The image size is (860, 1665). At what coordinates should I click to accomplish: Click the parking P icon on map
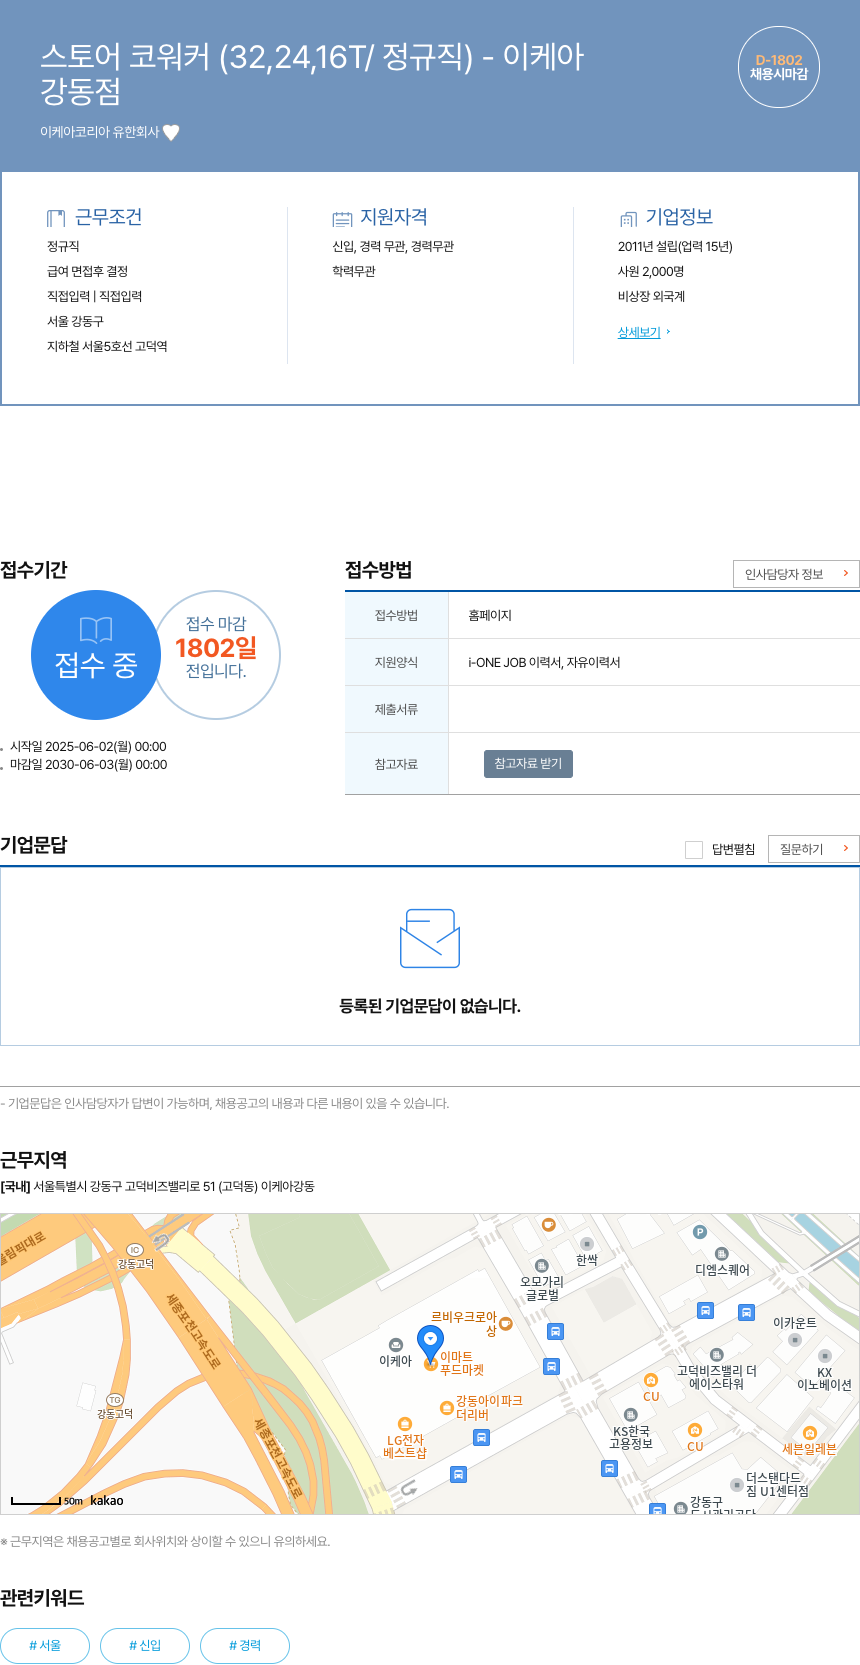(x=700, y=1232)
